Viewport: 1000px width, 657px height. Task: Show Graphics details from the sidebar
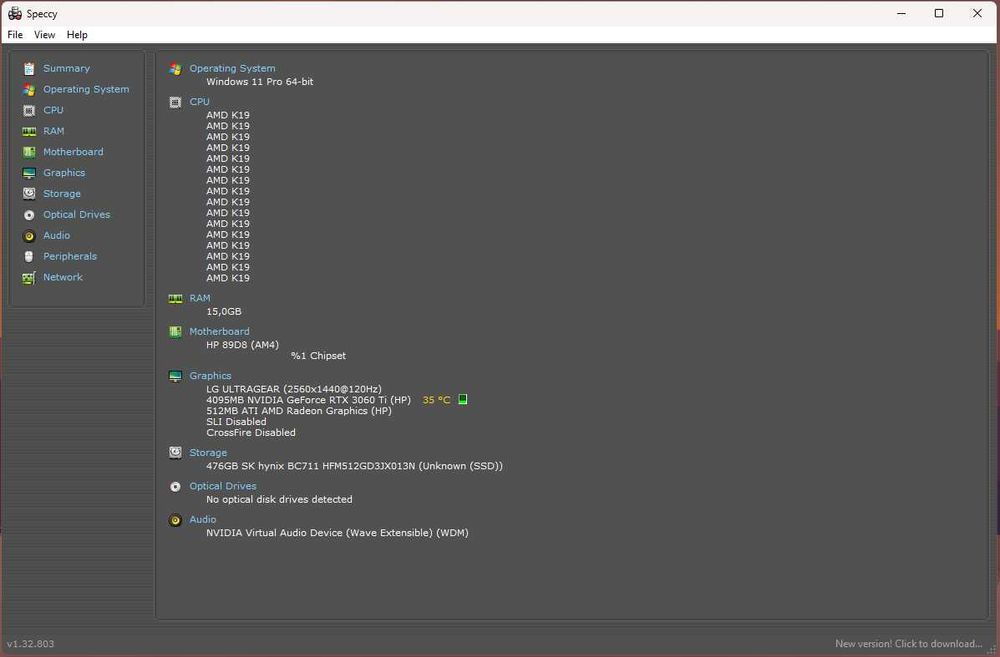point(64,172)
